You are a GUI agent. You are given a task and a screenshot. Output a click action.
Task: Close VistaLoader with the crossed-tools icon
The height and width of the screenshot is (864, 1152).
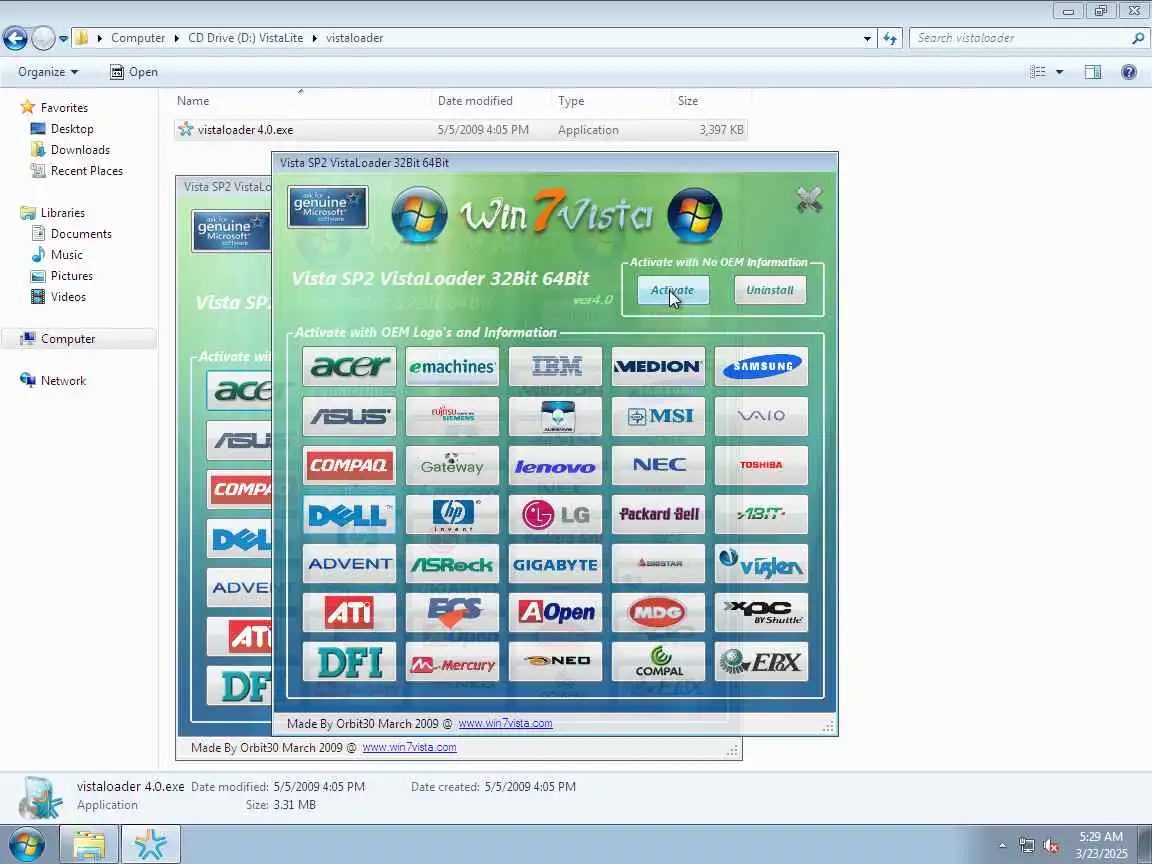click(x=809, y=199)
